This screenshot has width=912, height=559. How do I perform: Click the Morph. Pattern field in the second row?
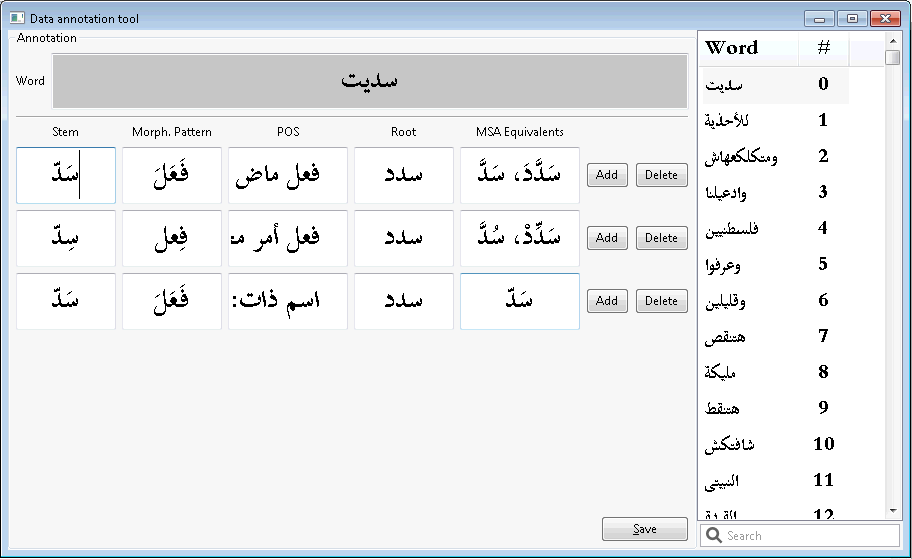[x=172, y=238]
